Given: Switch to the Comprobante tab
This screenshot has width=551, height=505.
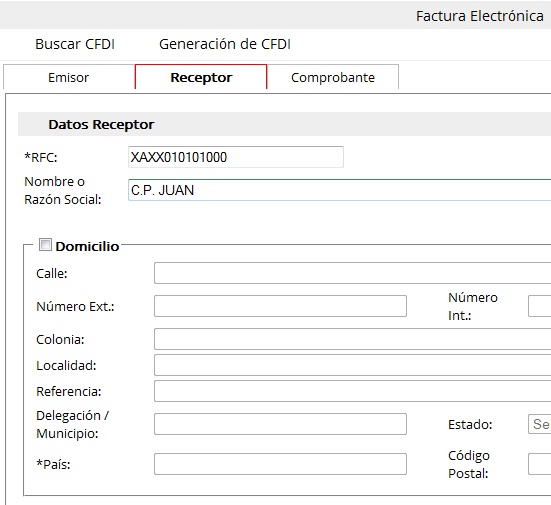Looking at the screenshot, I should 333,77.
